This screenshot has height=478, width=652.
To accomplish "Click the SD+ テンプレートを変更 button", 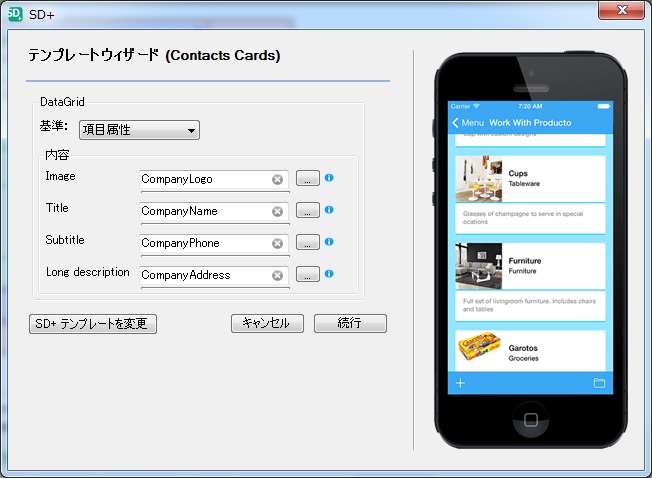I will point(93,324).
